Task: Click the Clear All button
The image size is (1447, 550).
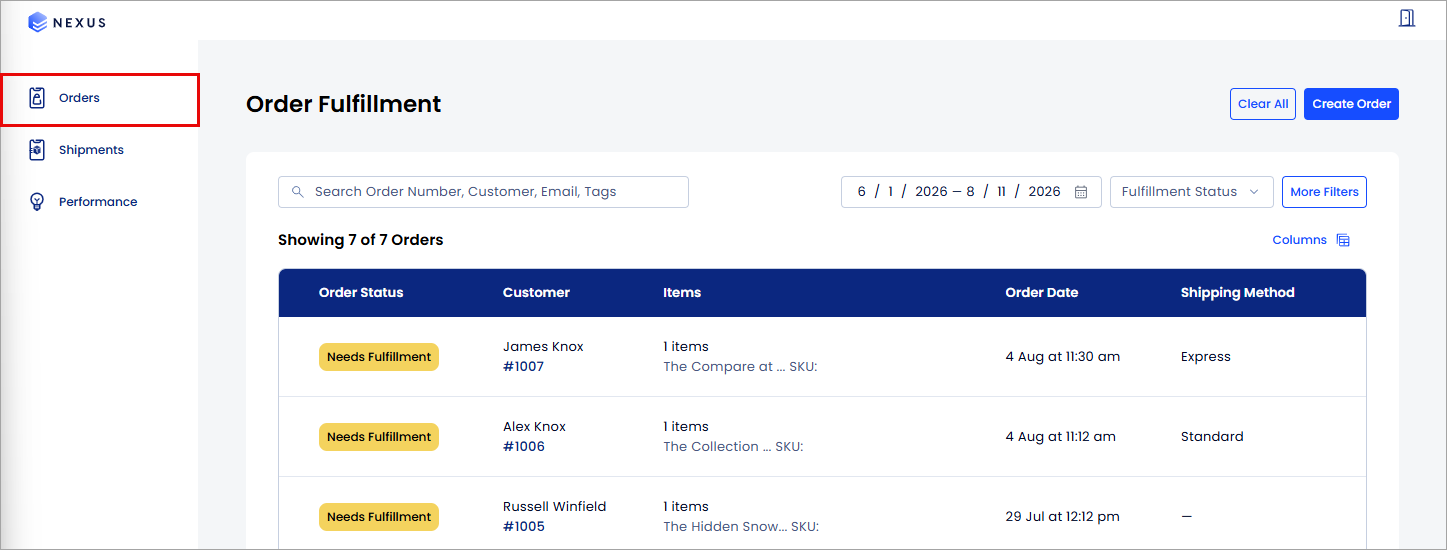Action: coord(1263,104)
